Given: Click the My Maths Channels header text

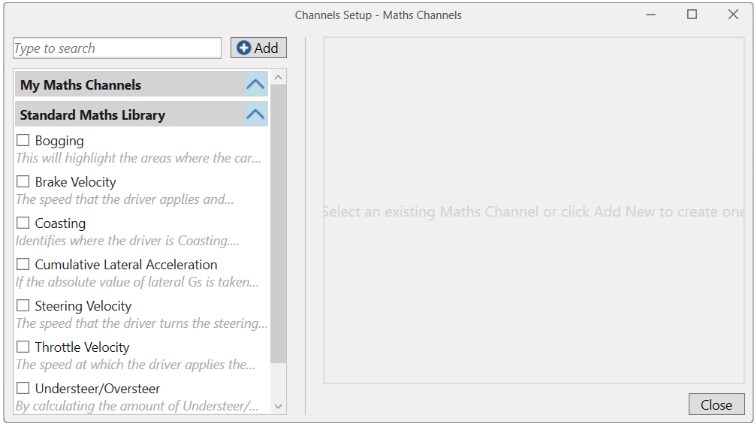Looking at the screenshot, I should click(x=80, y=85).
